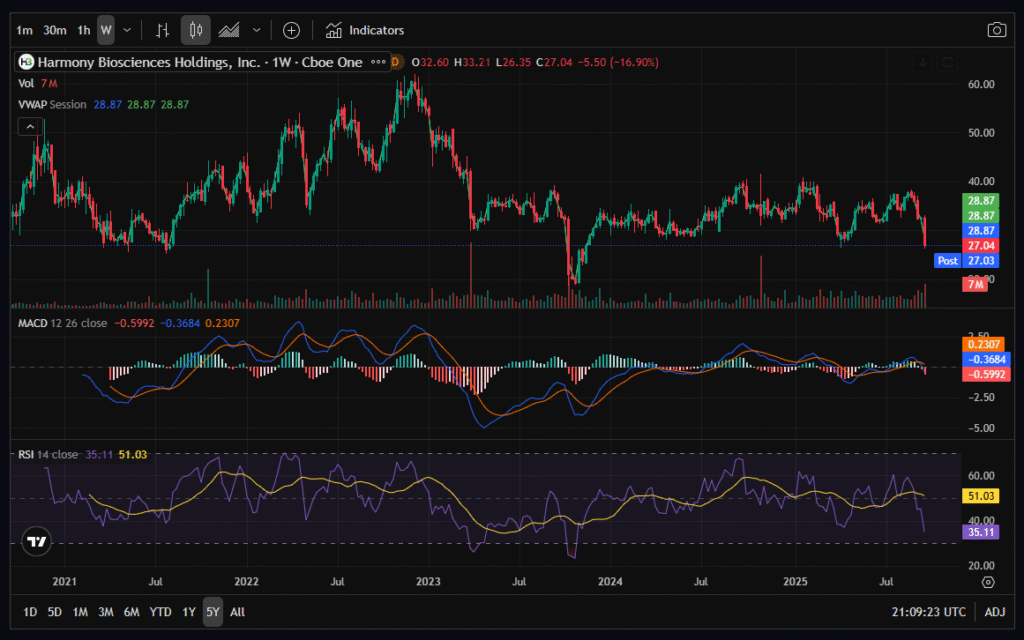This screenshot has width=1024, height=640.
Task: Collapse the indicator legend with the arrow
Action: coord(30,126)
